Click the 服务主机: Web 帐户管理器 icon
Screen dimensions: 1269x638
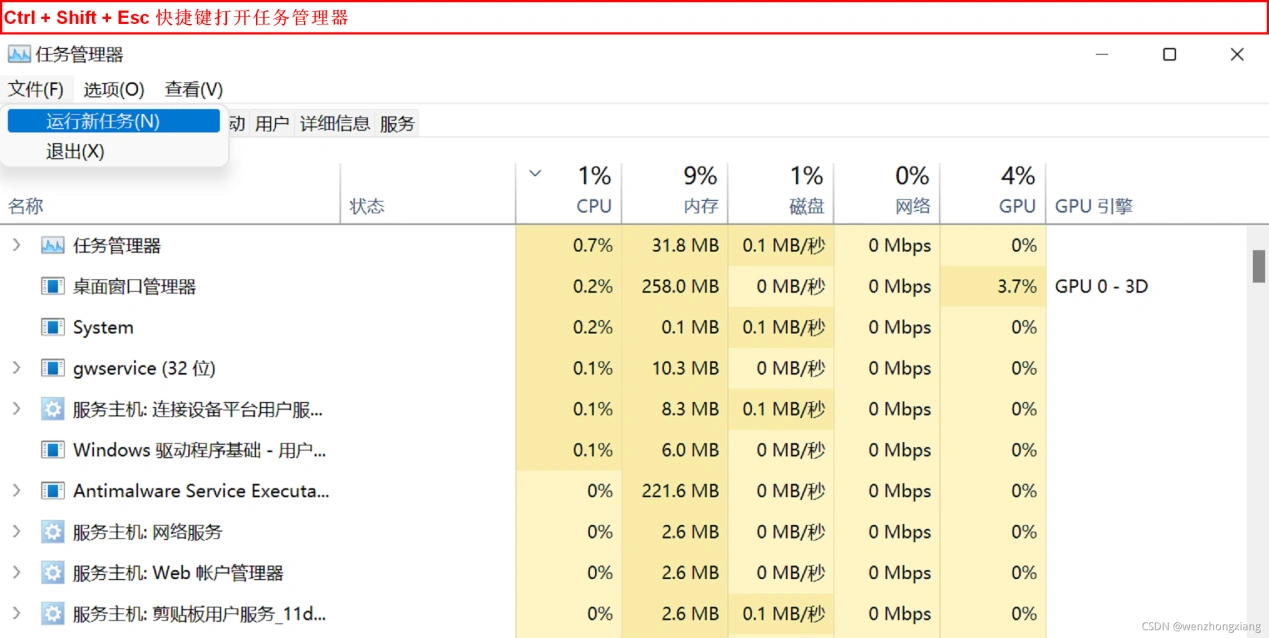point(52,572)
